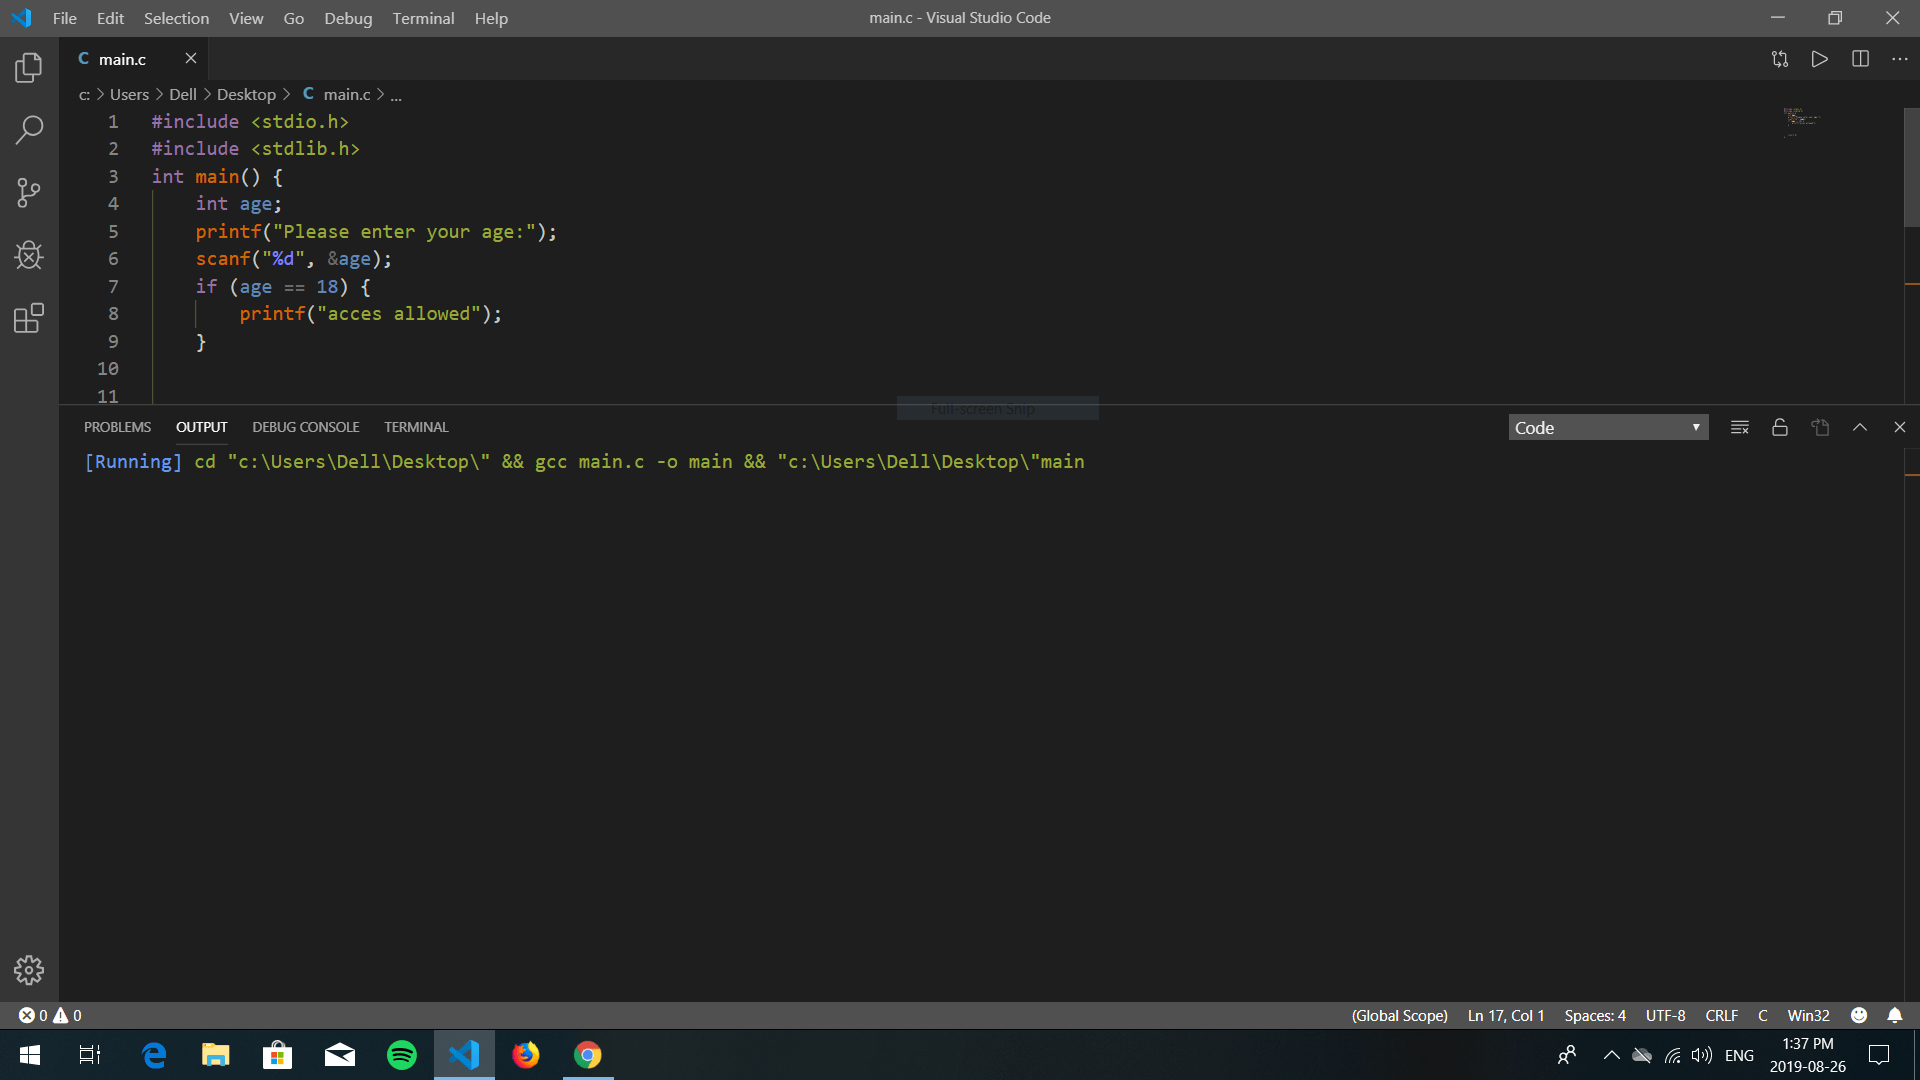Click the CRLF line ending indicator
The height and width of the screenshot is (1080, 1920).
1721,1015
